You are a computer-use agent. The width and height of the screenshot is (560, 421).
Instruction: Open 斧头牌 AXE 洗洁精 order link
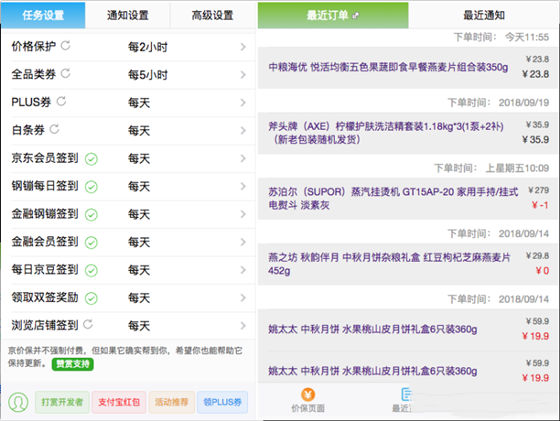click(386, 133)
